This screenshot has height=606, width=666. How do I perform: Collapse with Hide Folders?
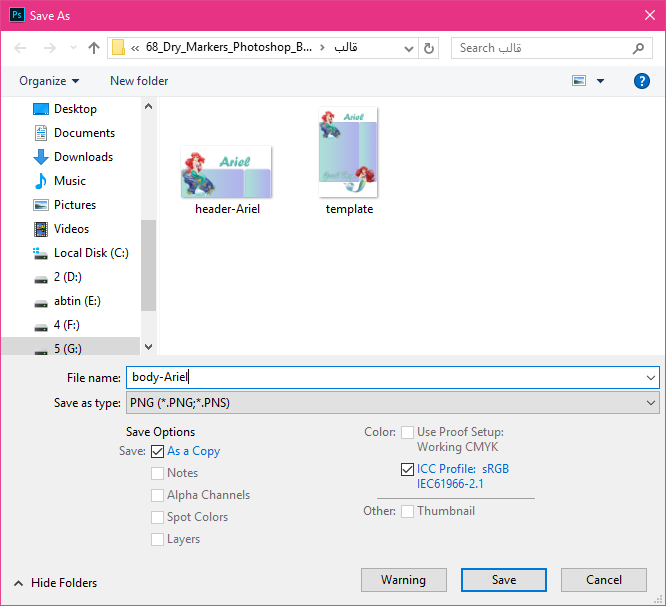56,583
